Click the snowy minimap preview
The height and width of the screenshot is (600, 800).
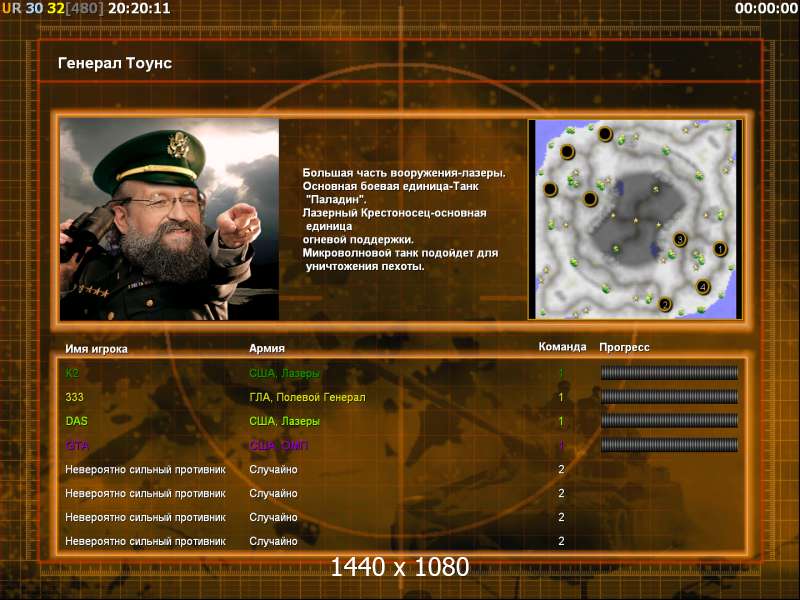(x=635, y=219)
